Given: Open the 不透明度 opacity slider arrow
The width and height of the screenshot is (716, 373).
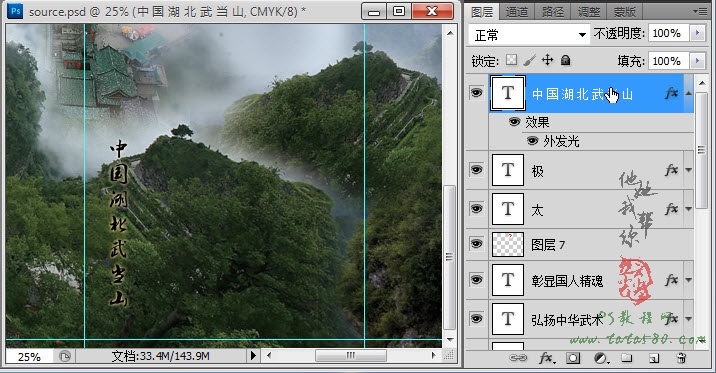Looking at the screenshot, I should point(697,33).
